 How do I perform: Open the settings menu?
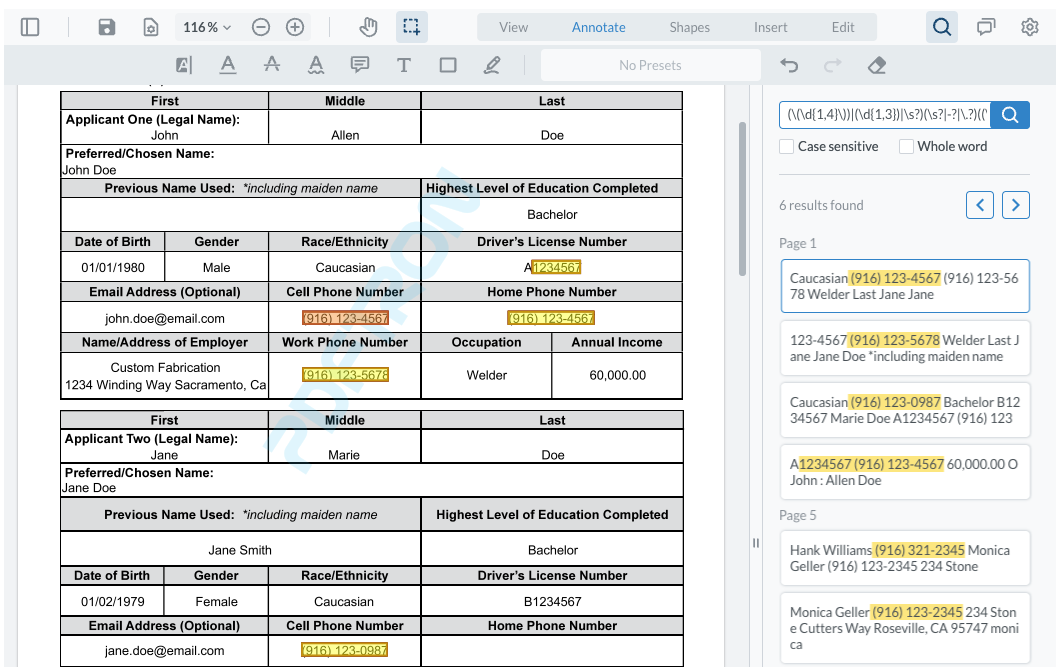tap(1030, 27)
